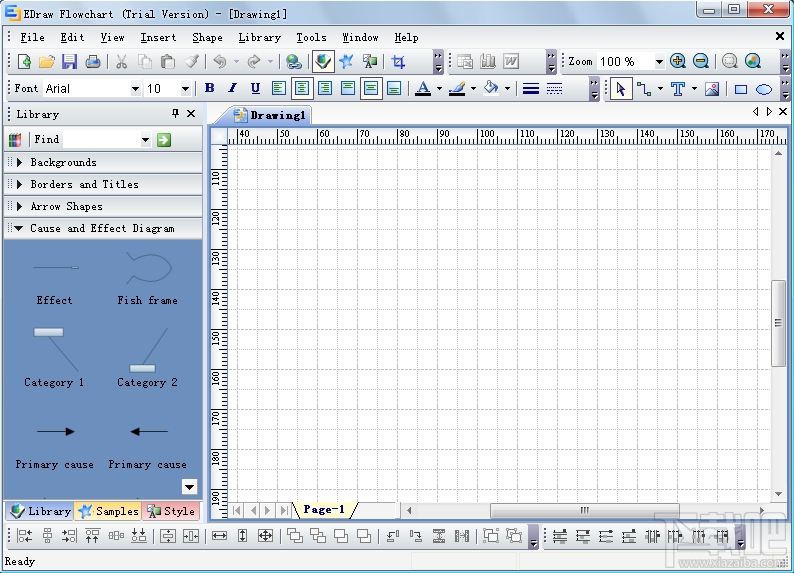
Task: Click the Find search input field
Action: 102,140
